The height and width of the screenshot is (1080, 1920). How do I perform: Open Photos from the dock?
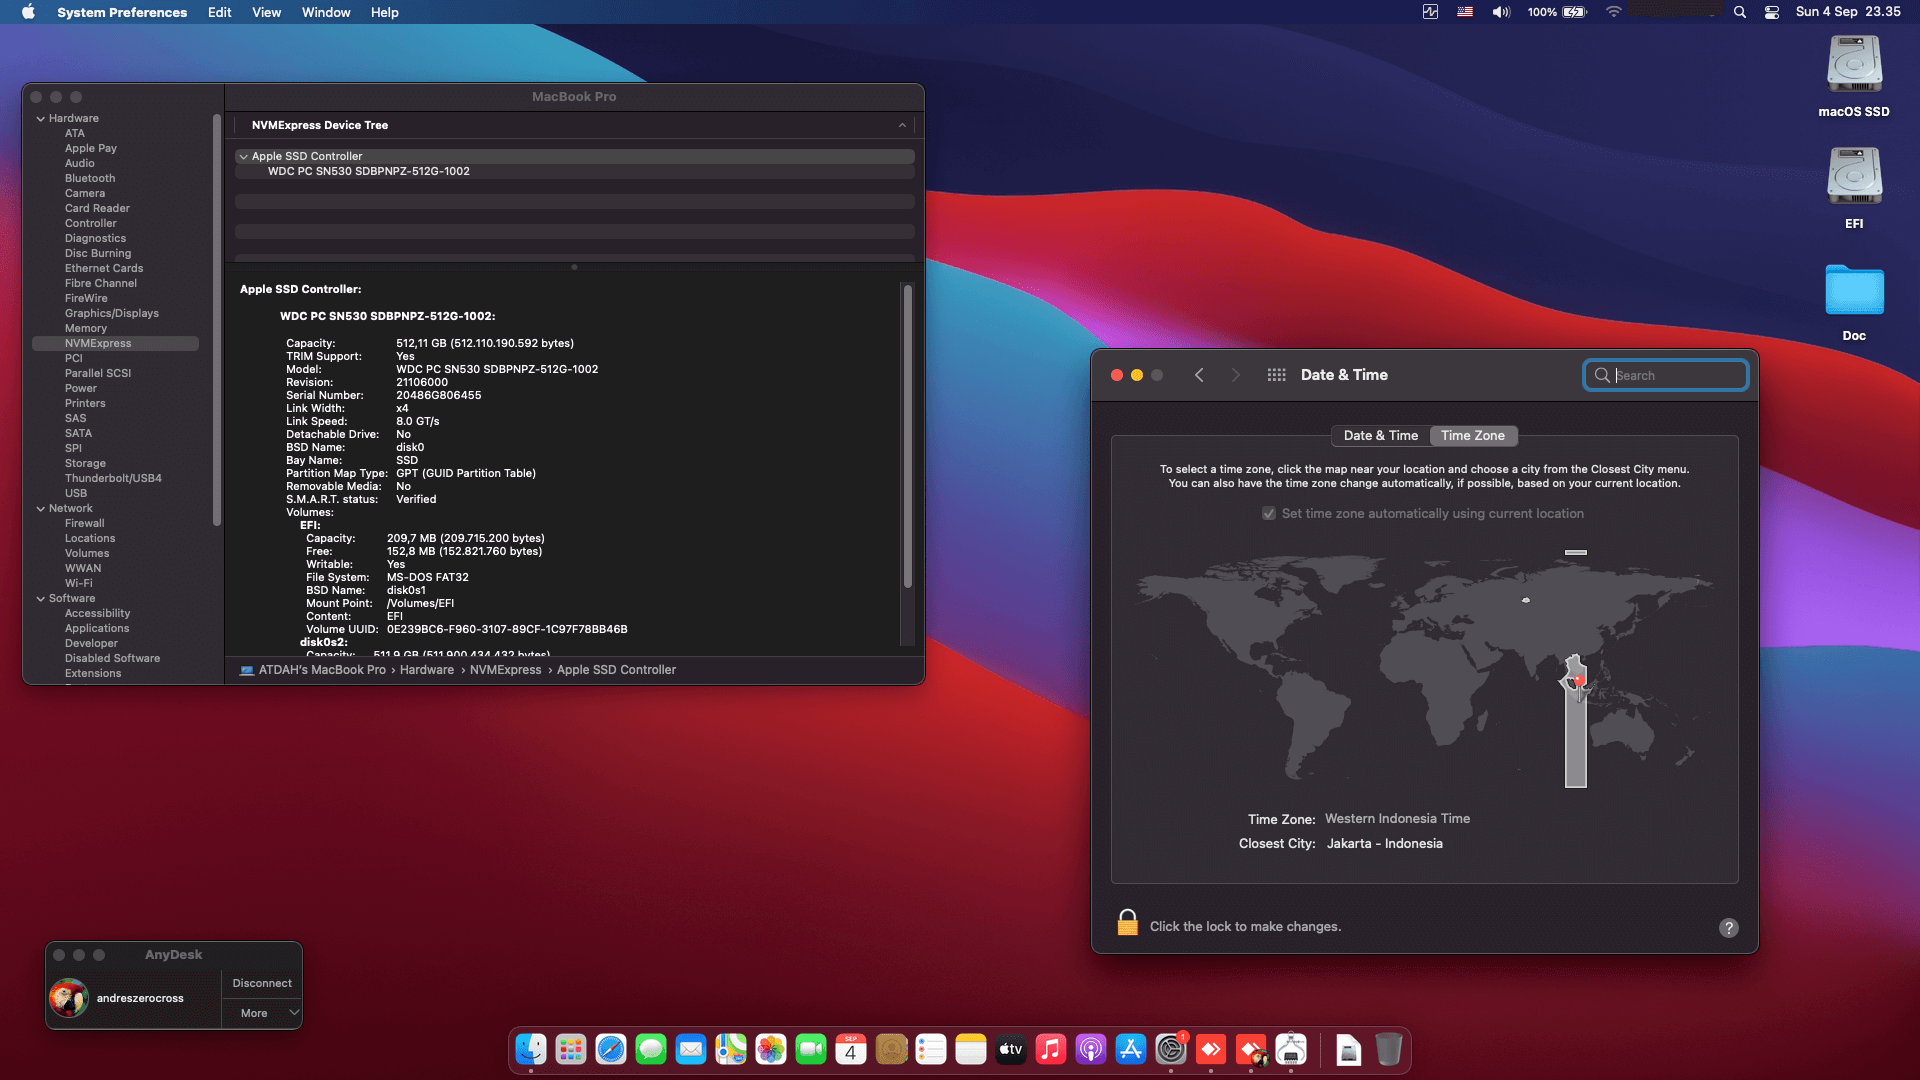(x=771, y=1049)
